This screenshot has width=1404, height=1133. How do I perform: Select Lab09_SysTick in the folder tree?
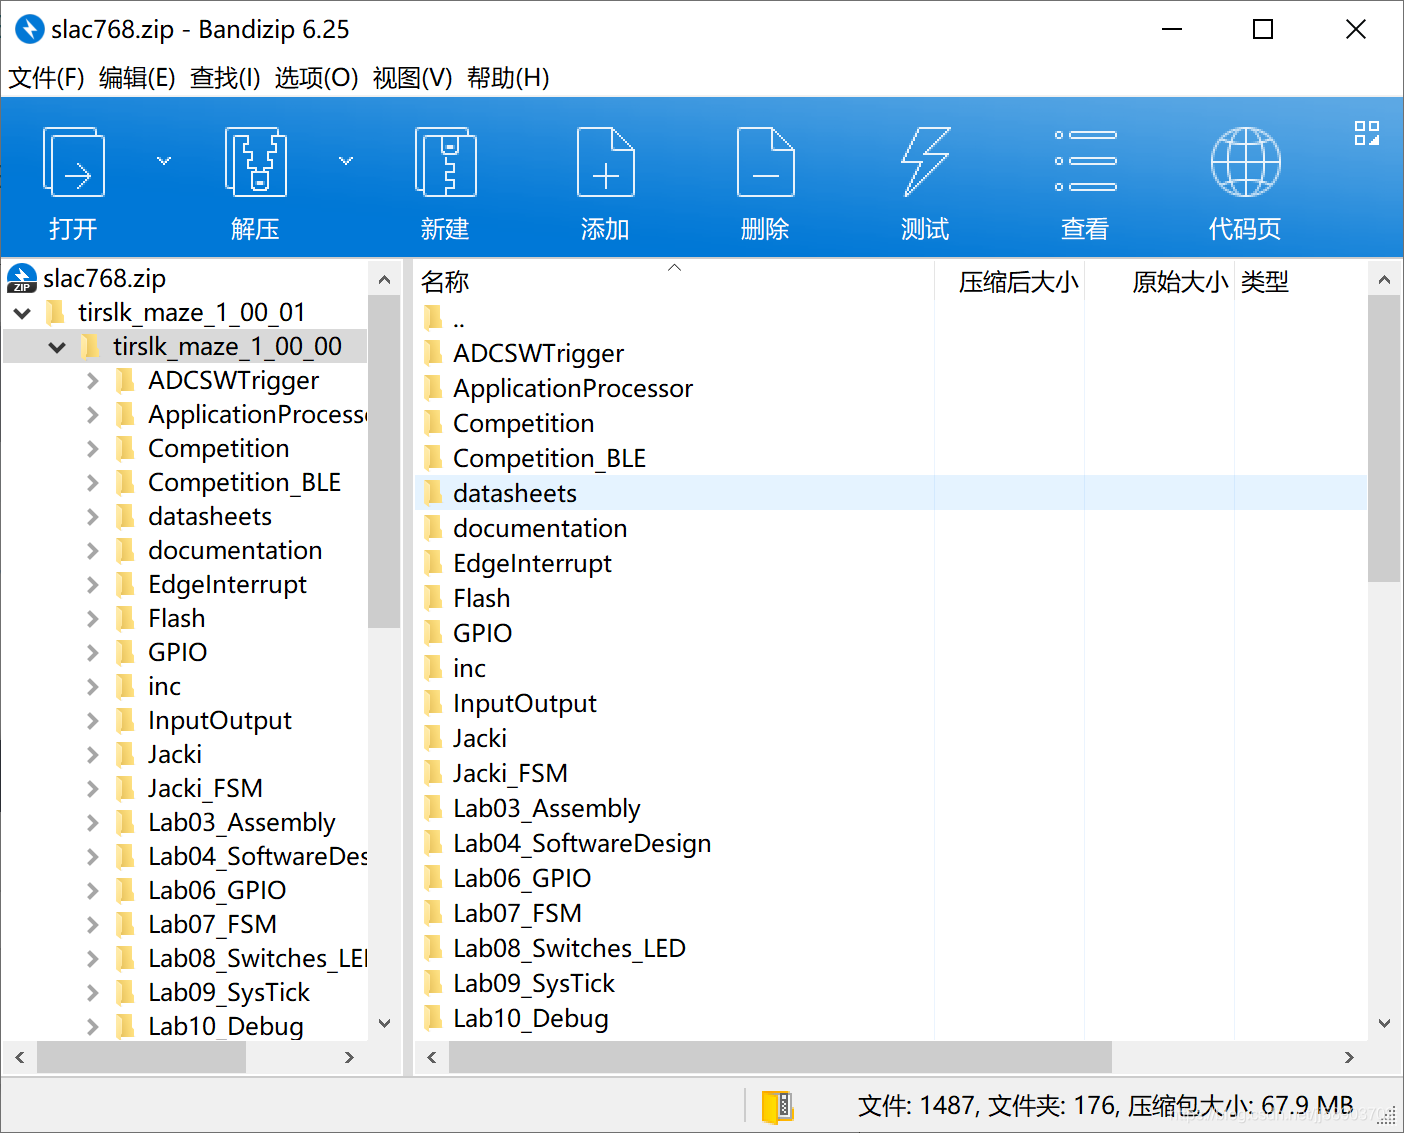229,992
